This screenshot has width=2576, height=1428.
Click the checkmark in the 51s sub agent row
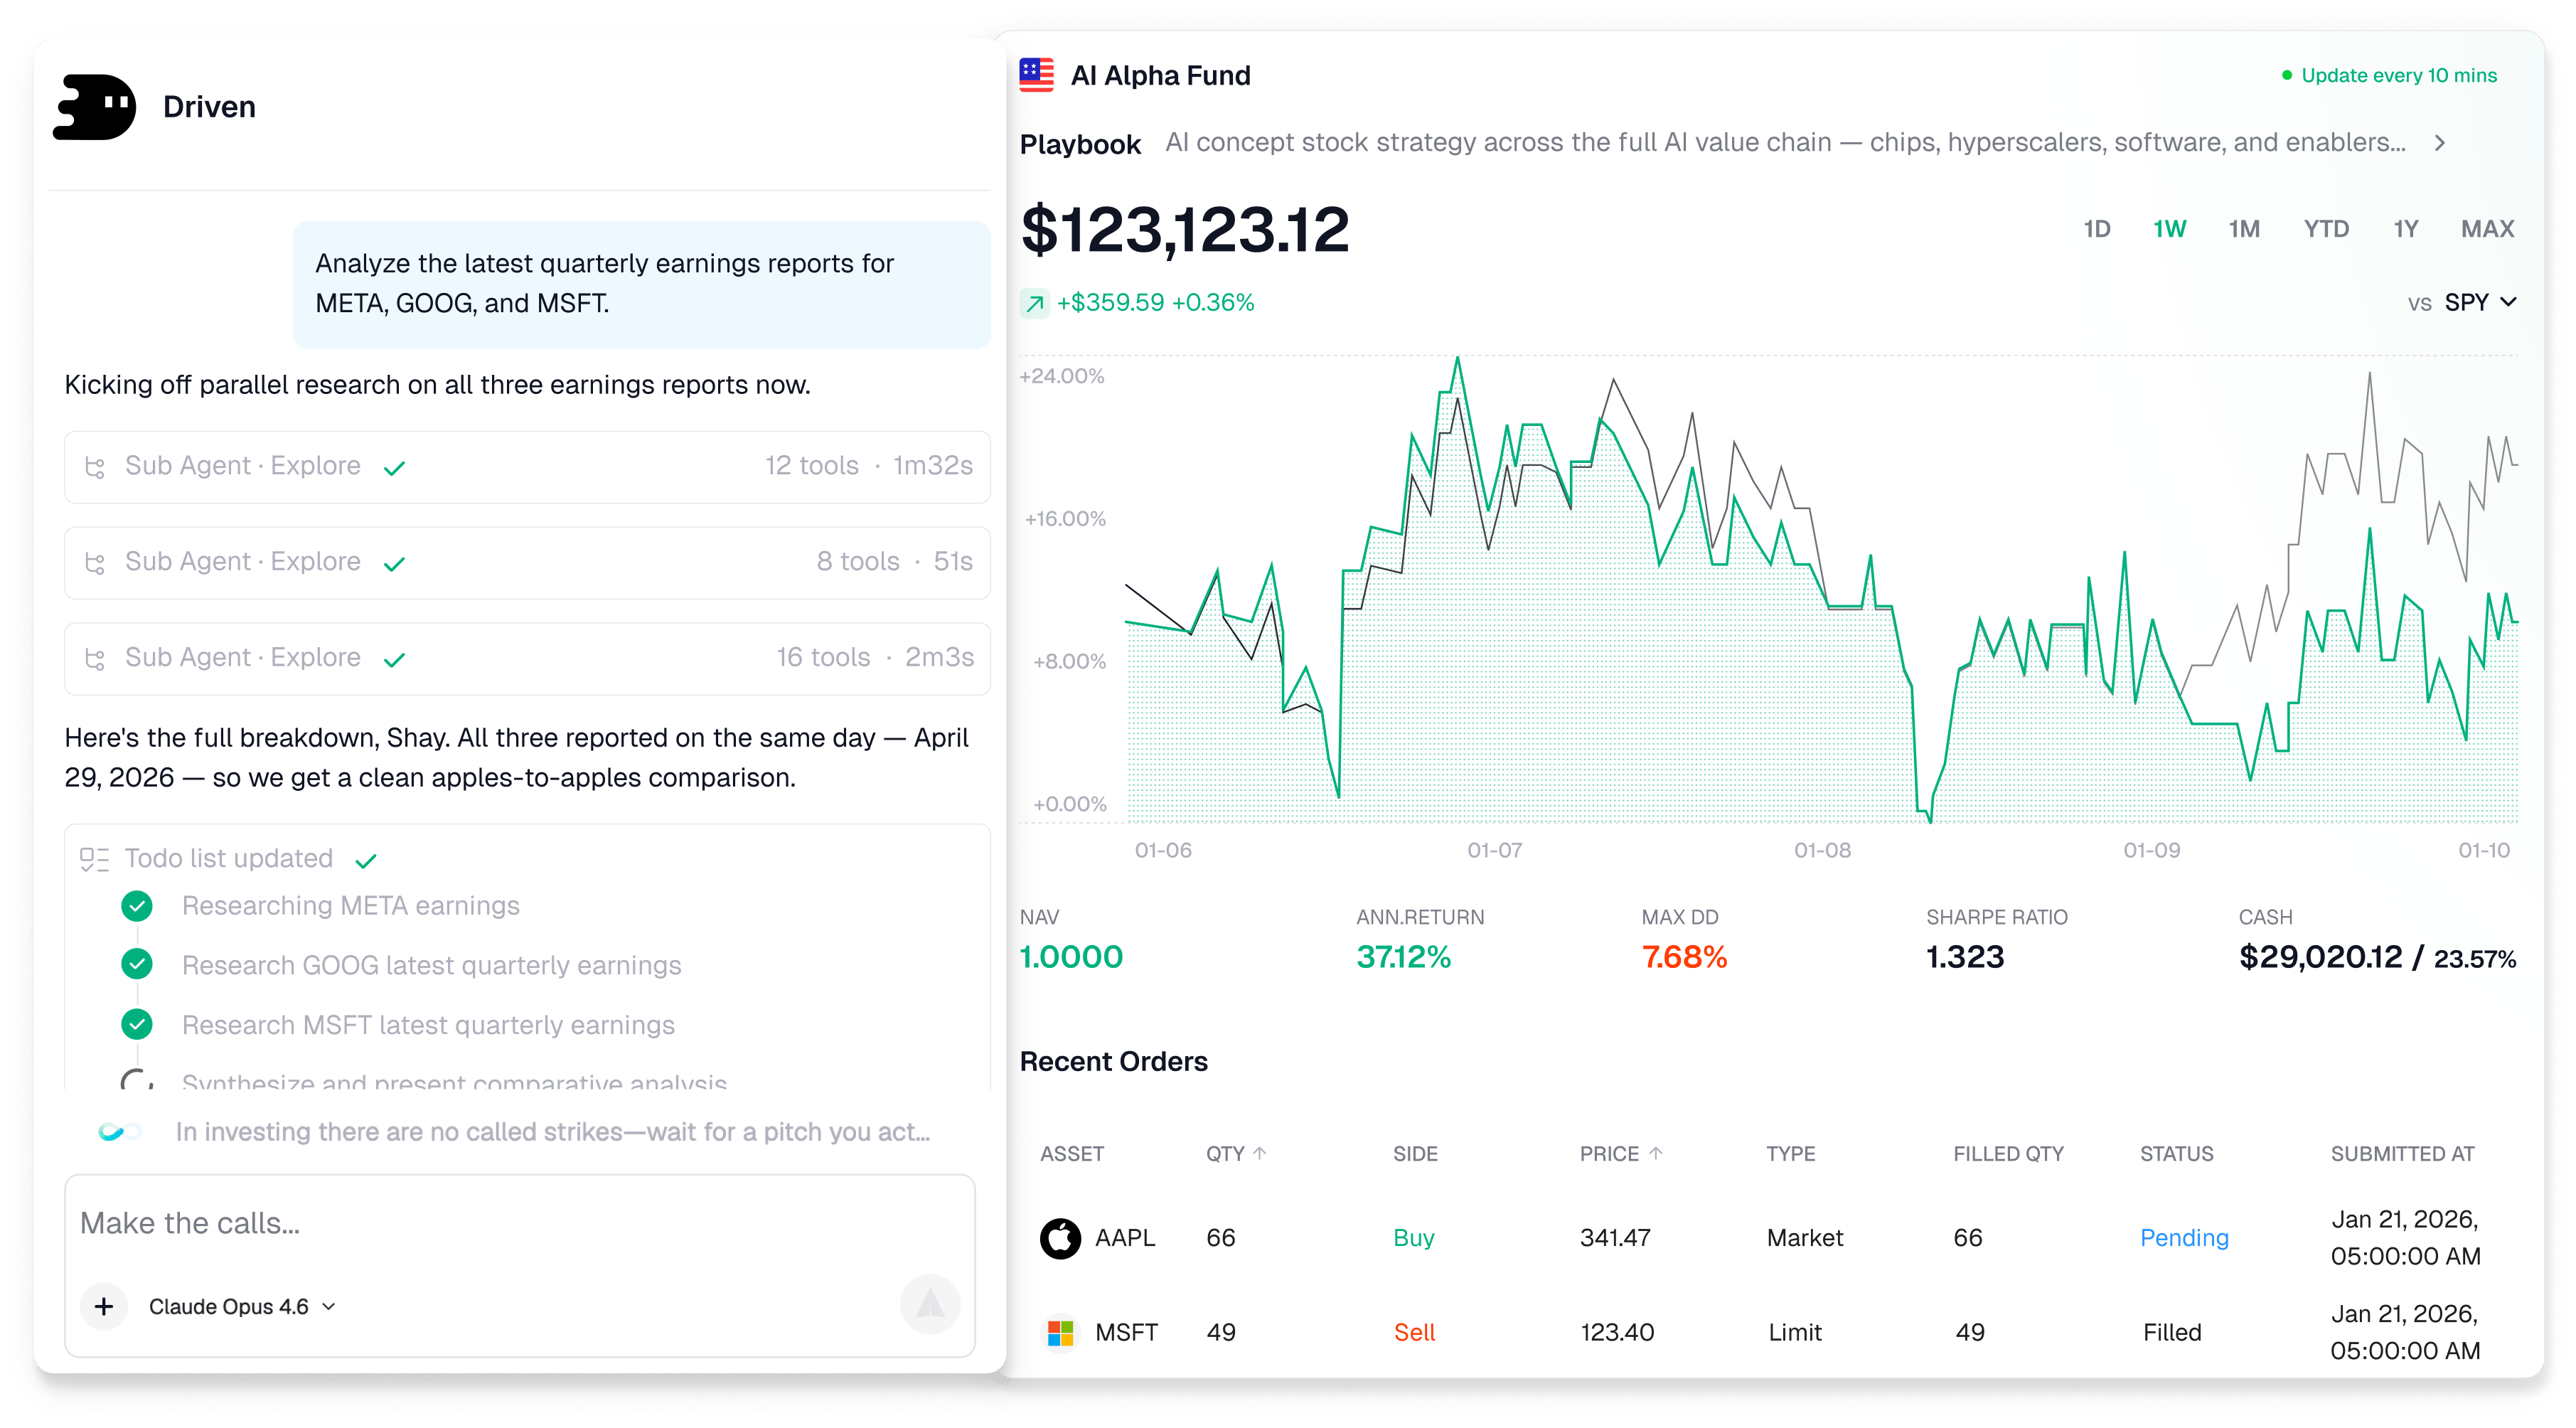pyautogui.click(x=395, y=563)
